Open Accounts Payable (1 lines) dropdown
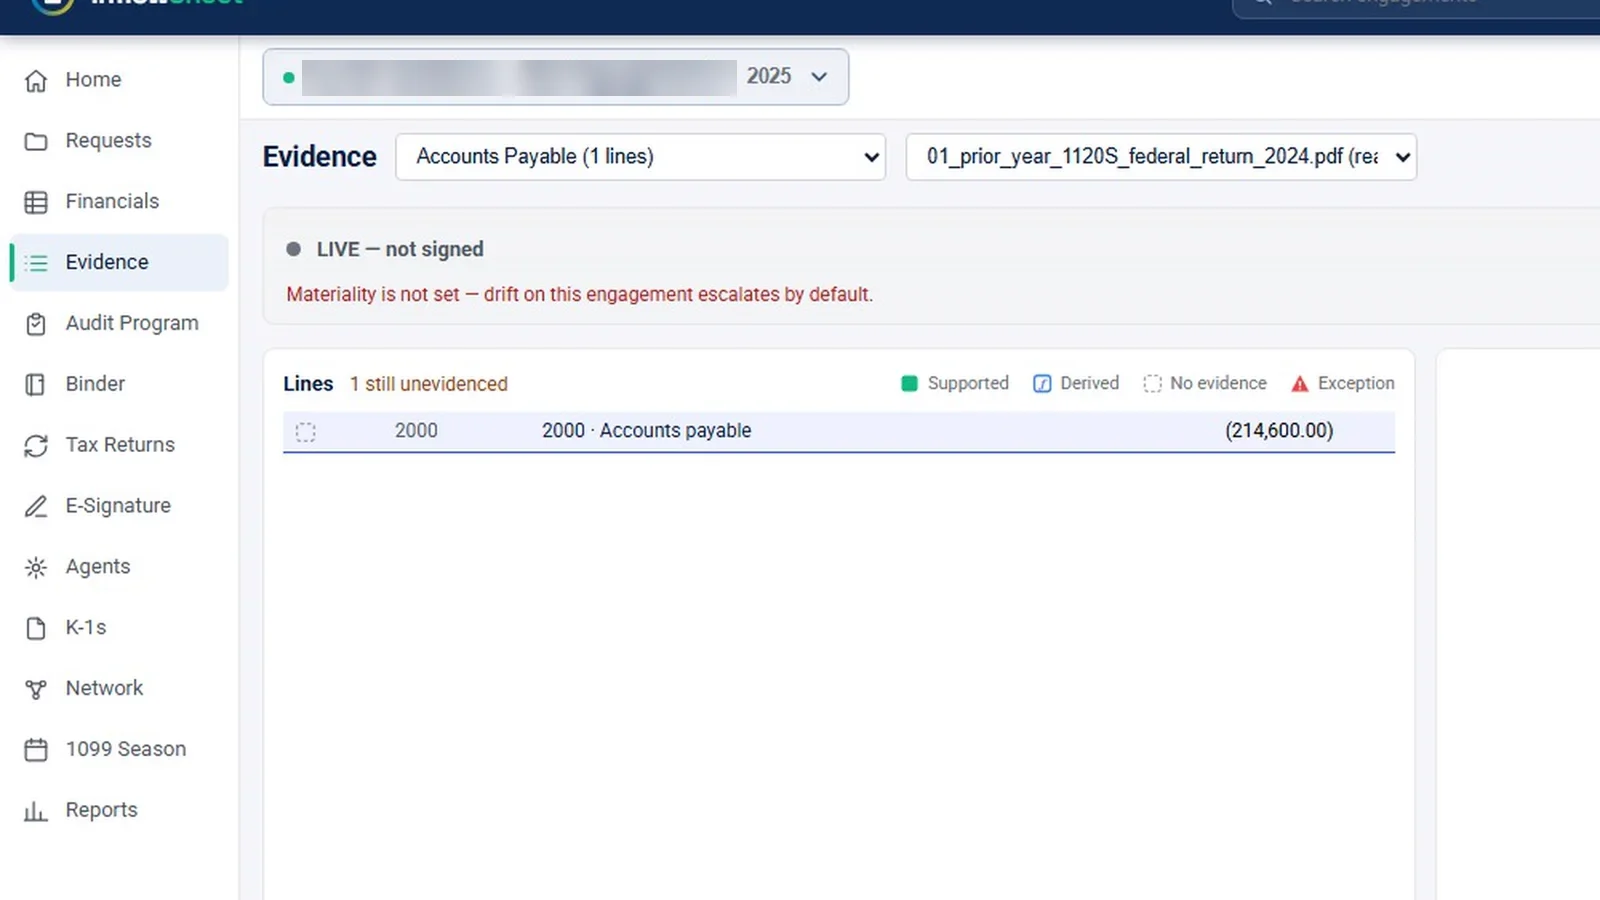 (x=641, y=157)
